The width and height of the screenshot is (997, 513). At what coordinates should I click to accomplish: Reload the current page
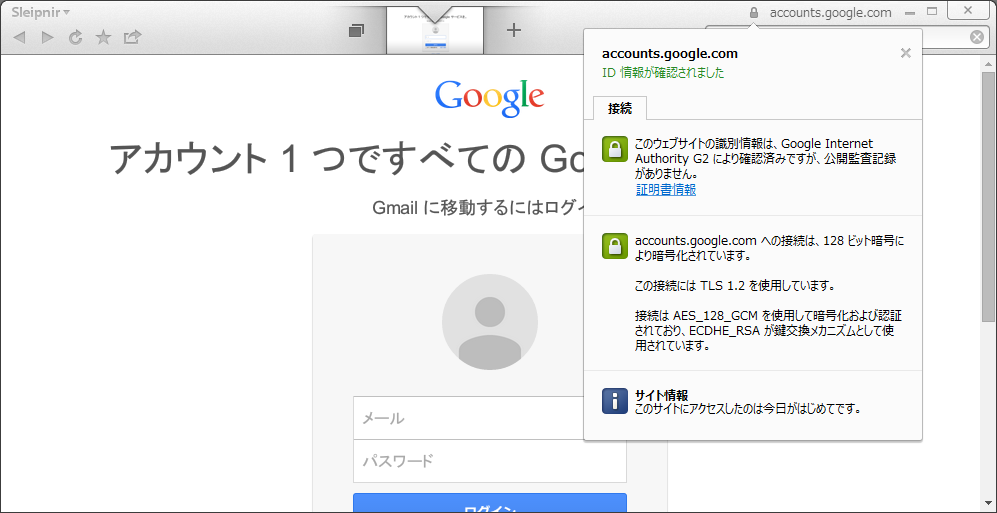coord(76,38)
